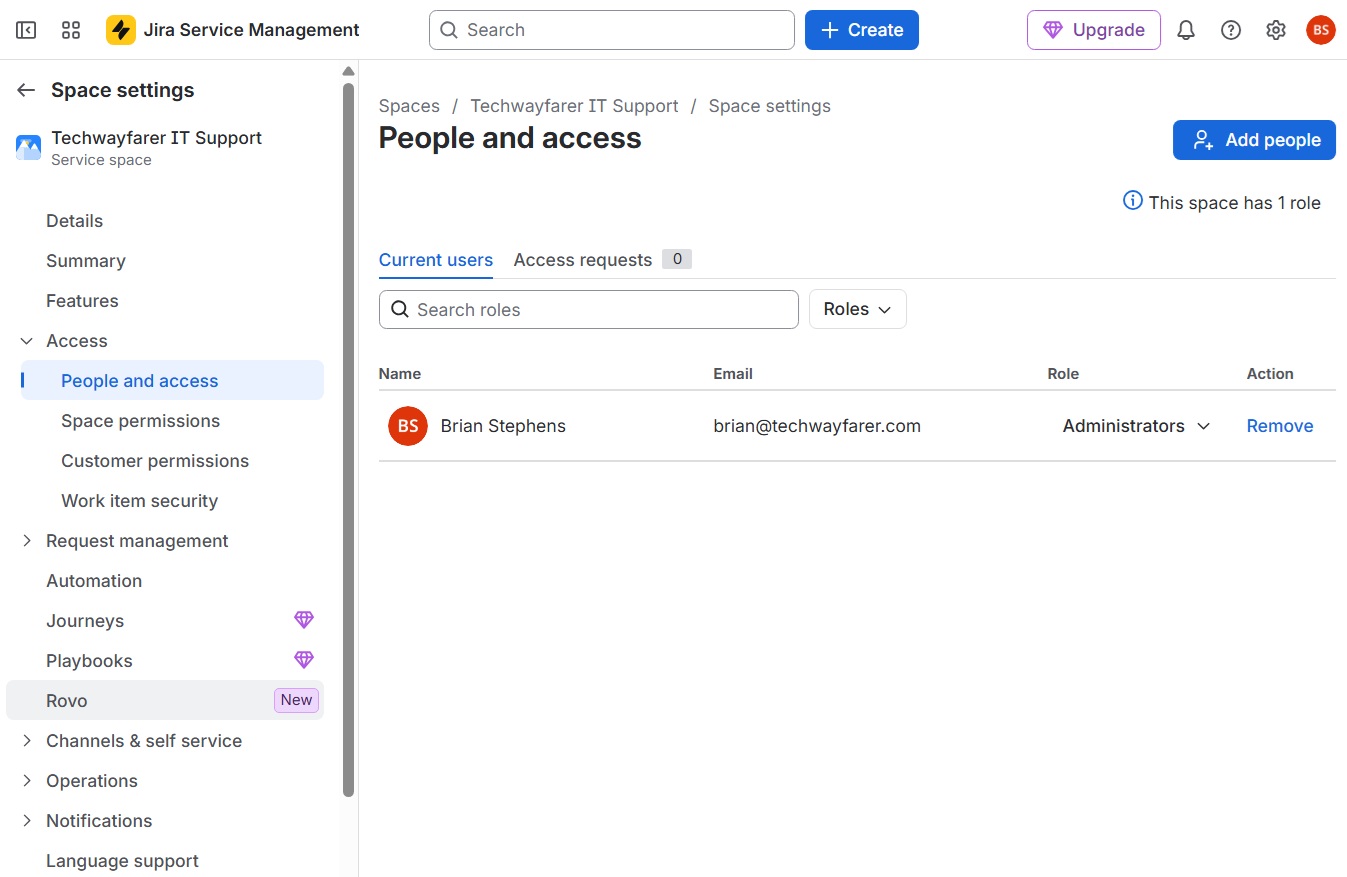This screenshot has height=877, width=1347.
Task: Click the magnifier icon in Search roles field
Action: click(400, 309)
